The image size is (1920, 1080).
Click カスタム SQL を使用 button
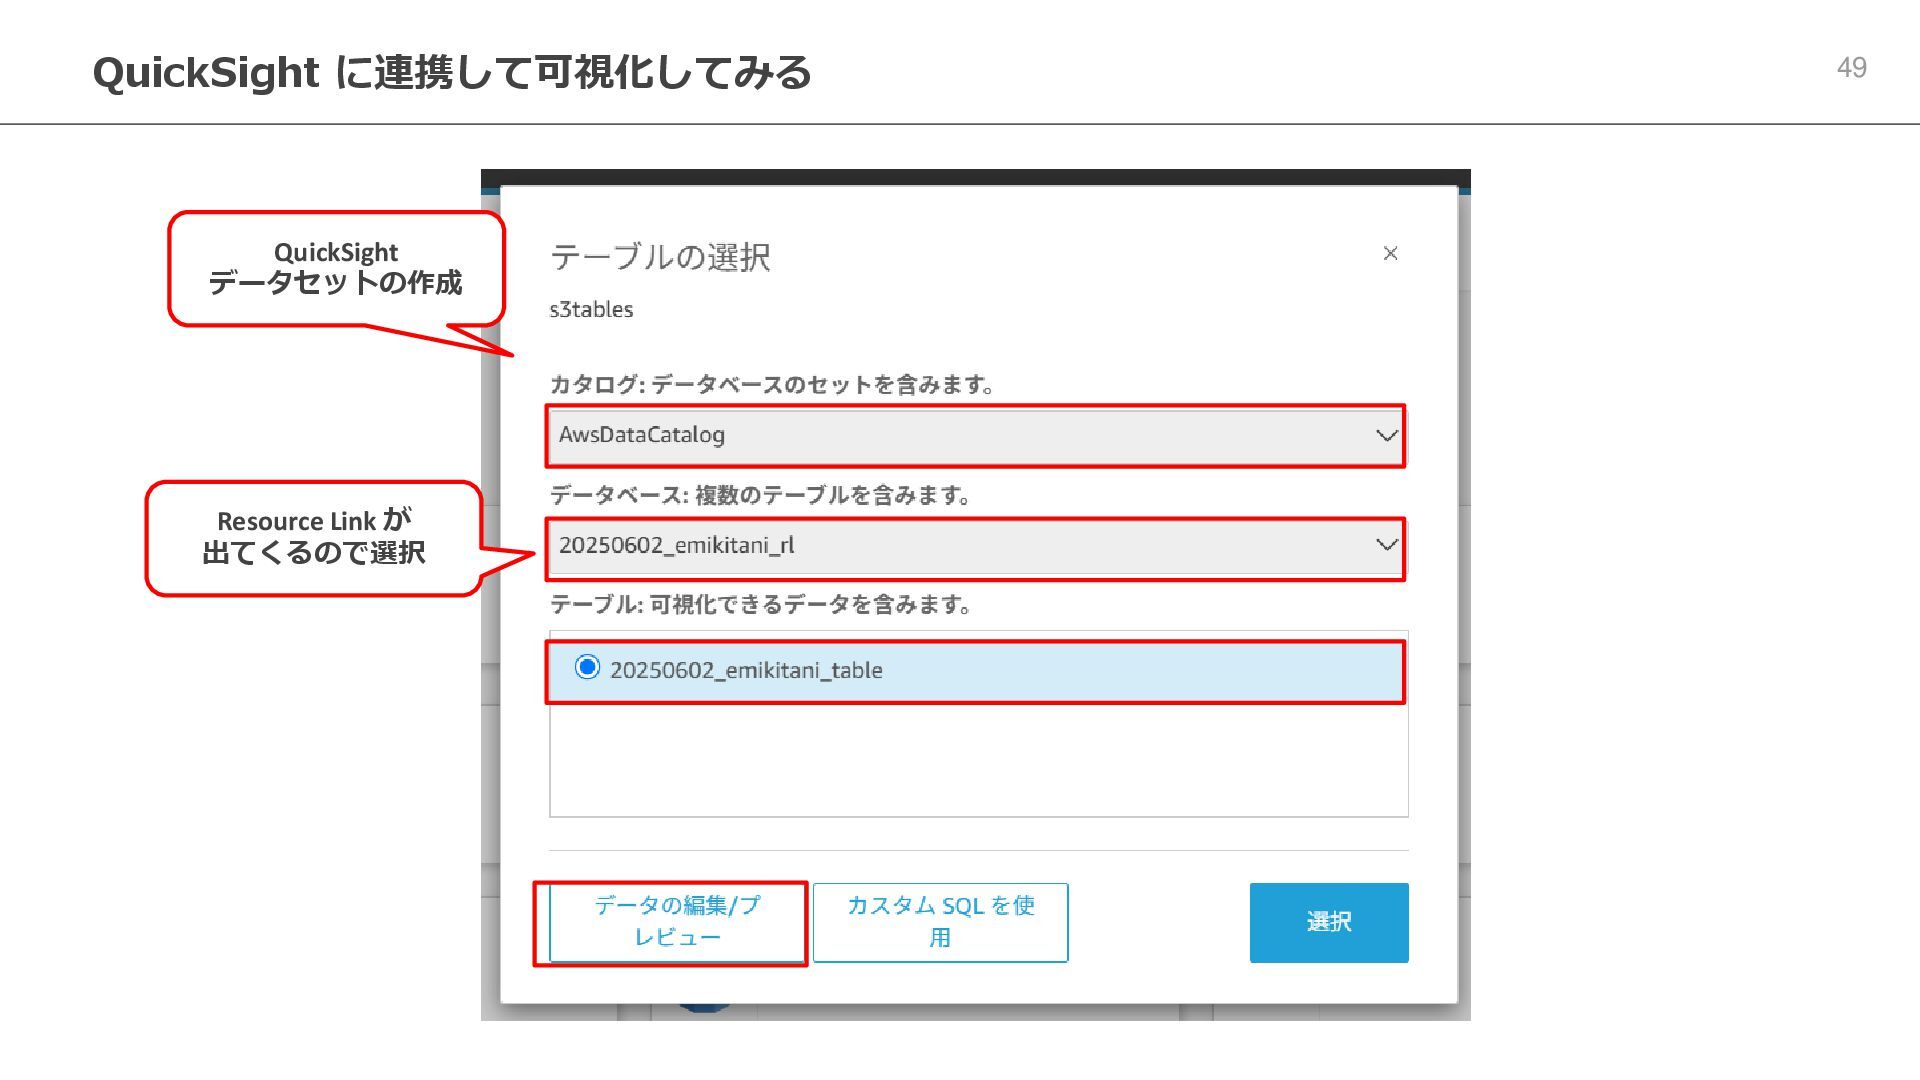(940, 921)
